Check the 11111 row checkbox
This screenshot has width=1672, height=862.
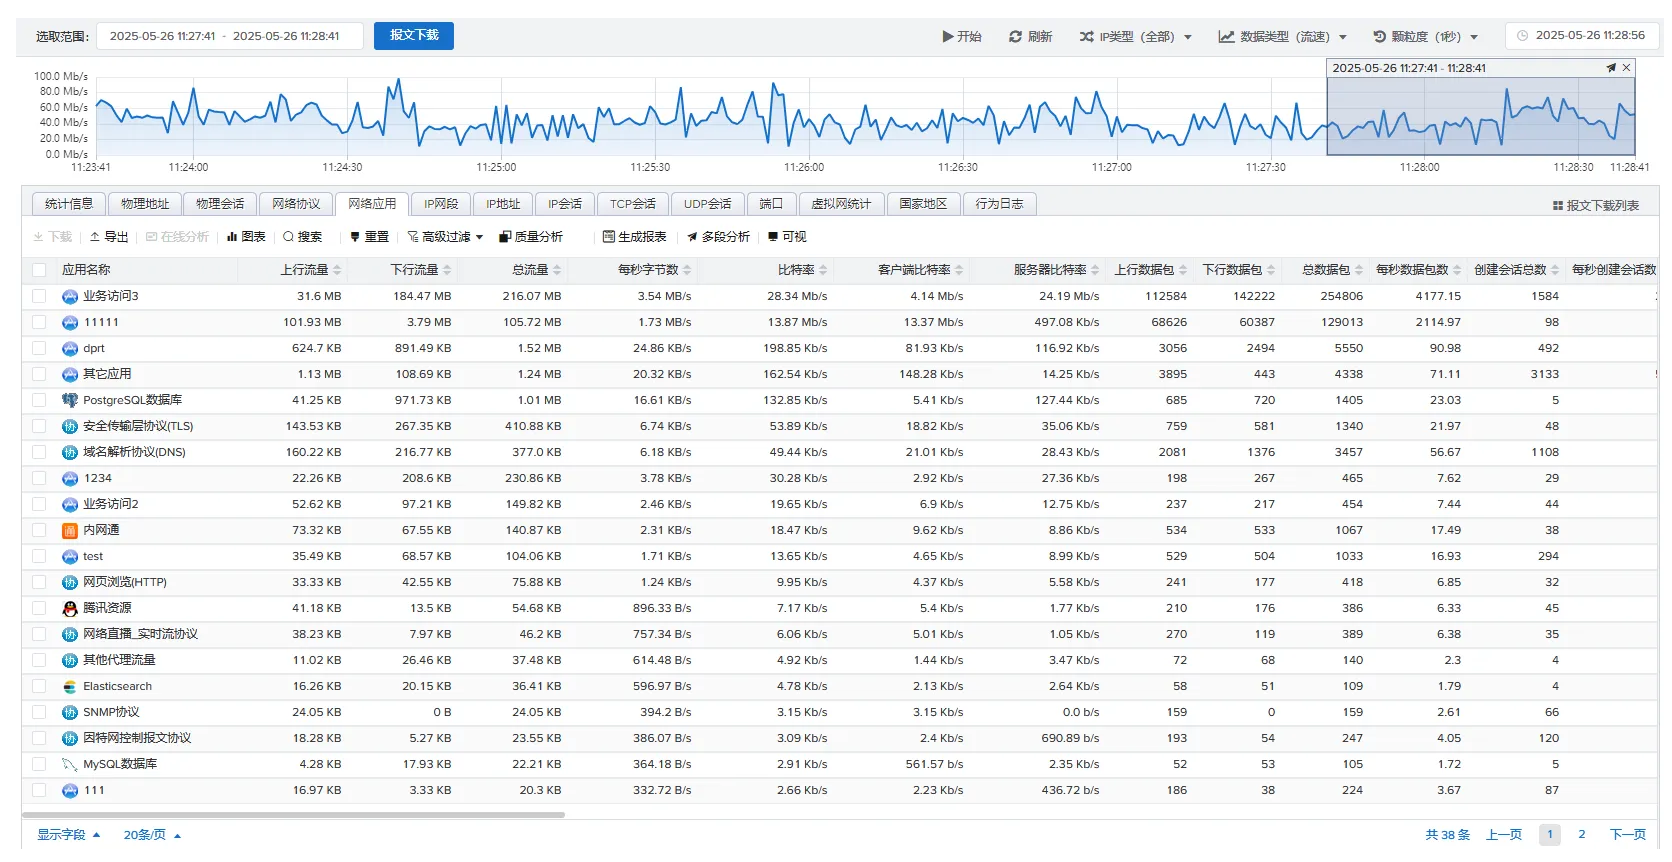(39, 322)
